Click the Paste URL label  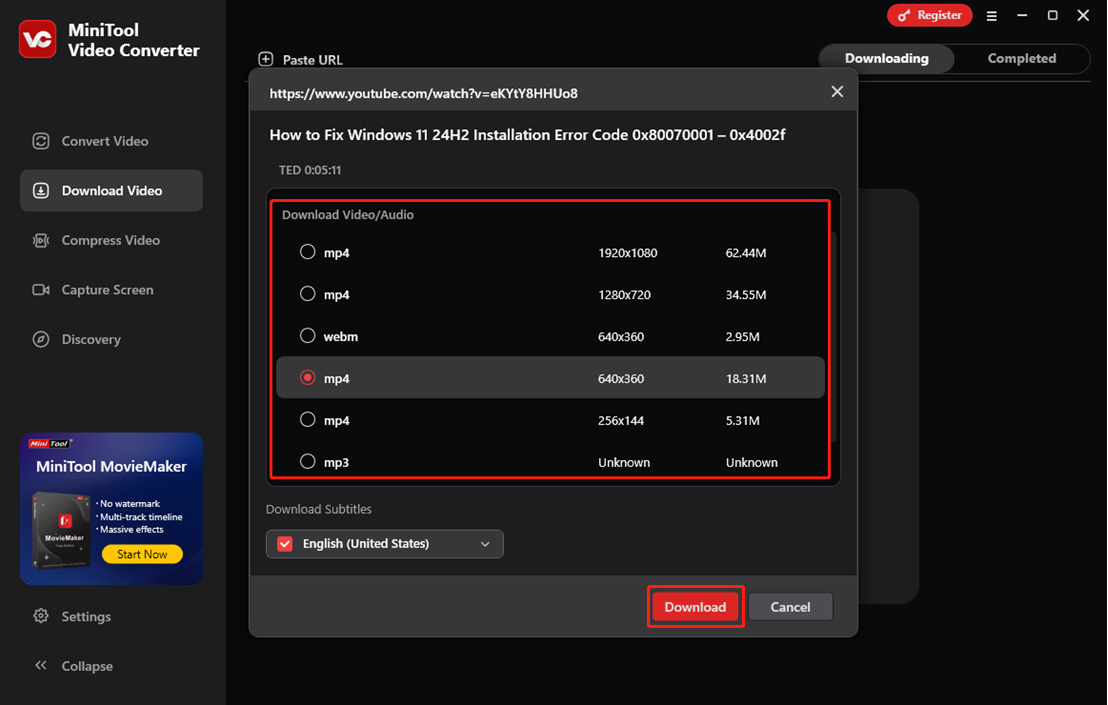[312, 60]
